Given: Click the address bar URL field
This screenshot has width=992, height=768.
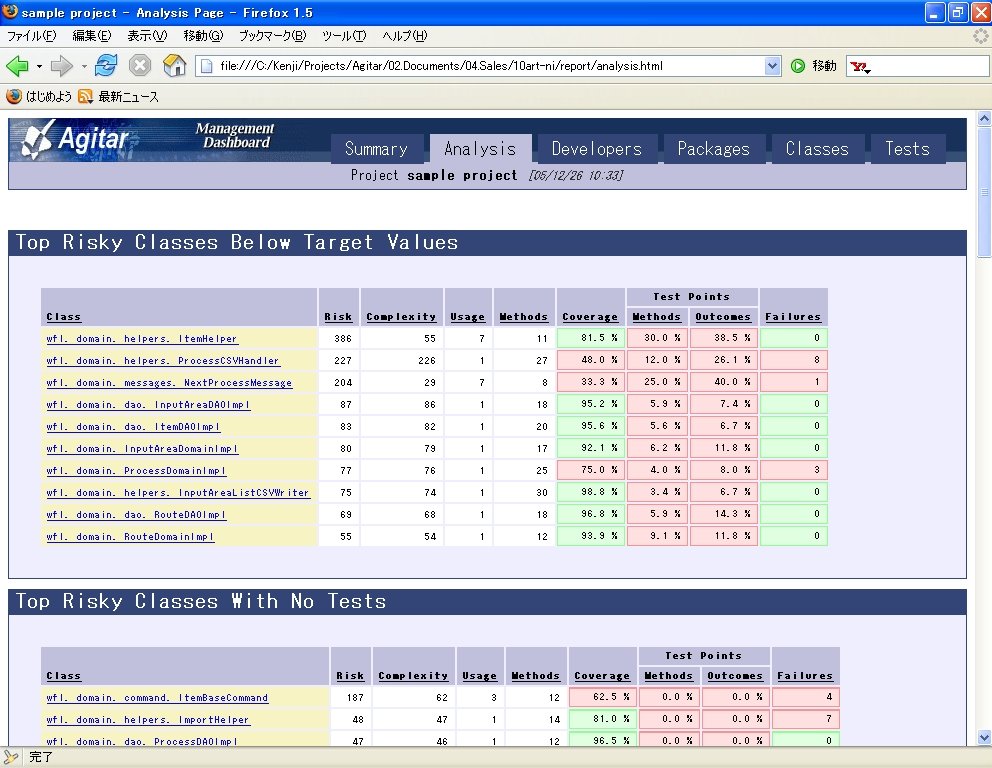Looking at the screenshot, I should pos(480,66).
